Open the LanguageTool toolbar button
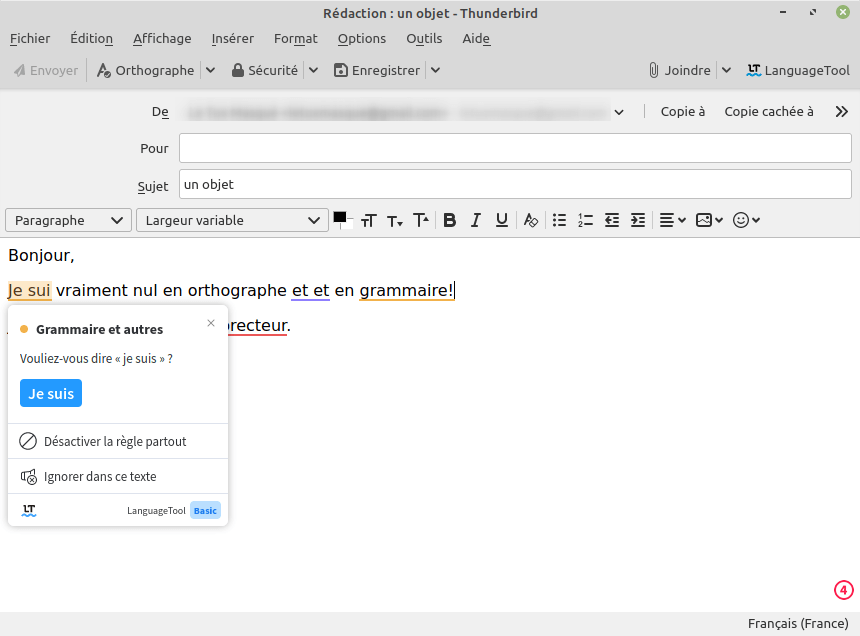Image resolution: width=860 pixels, height=636 pixels. tap(798, 70)
